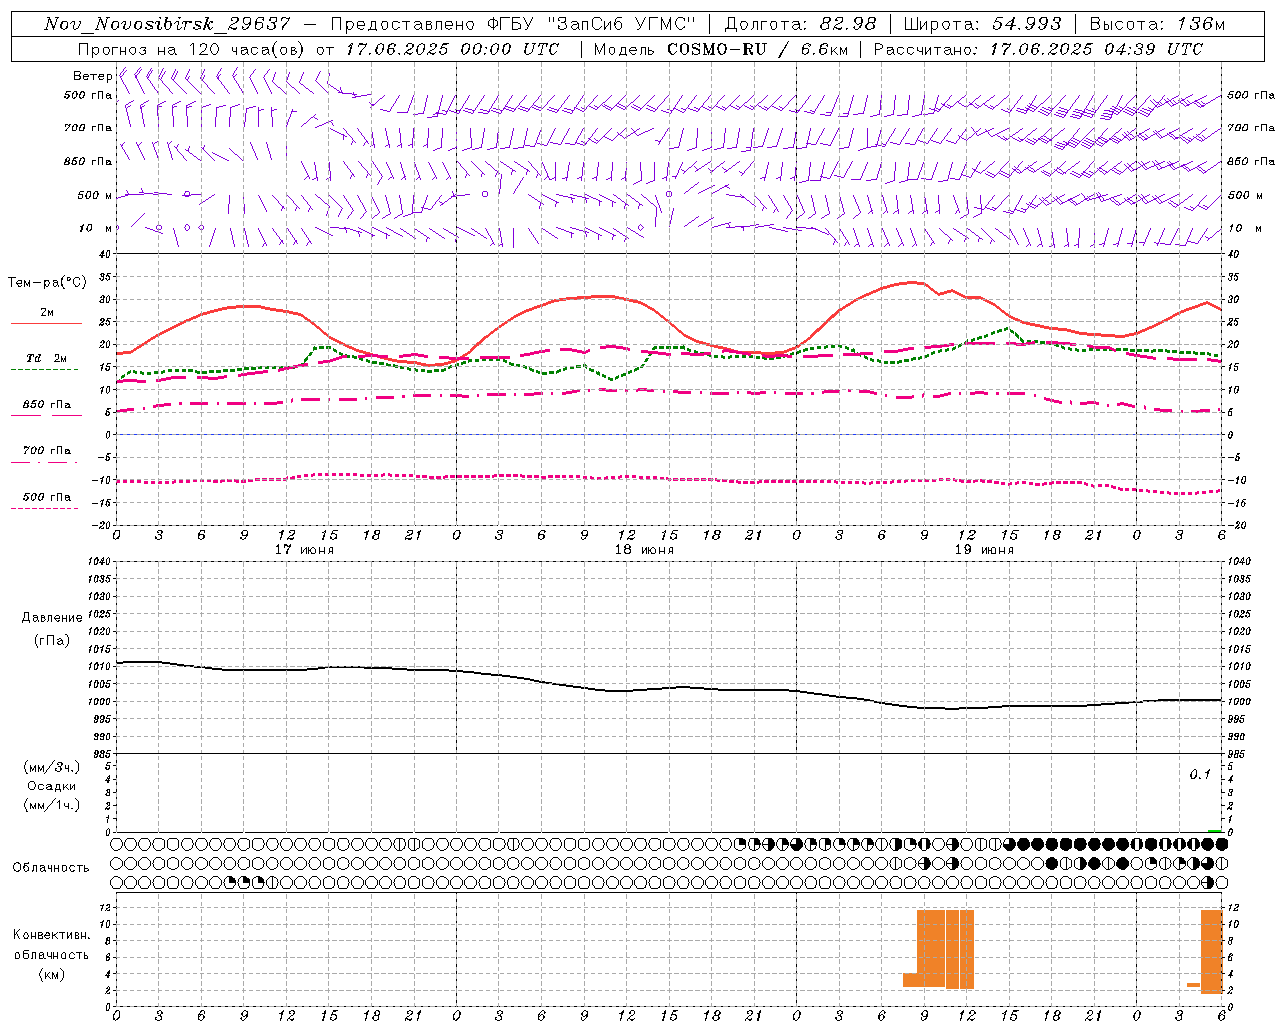Image resolution: width=1280 pixels, height=1024 pixels.
Task: Select the "Широта: 54.993" header value
Action: (982, 24)
